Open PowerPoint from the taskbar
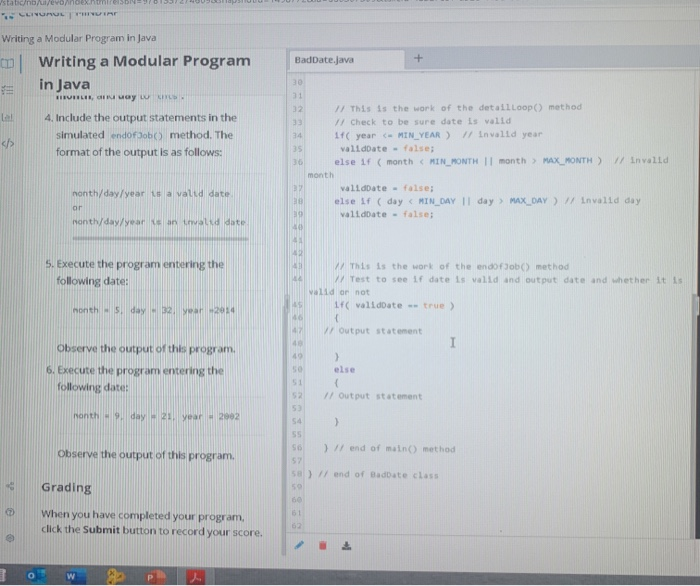Image resolution: width=700 pixels, height=586 pixels. 155,577
